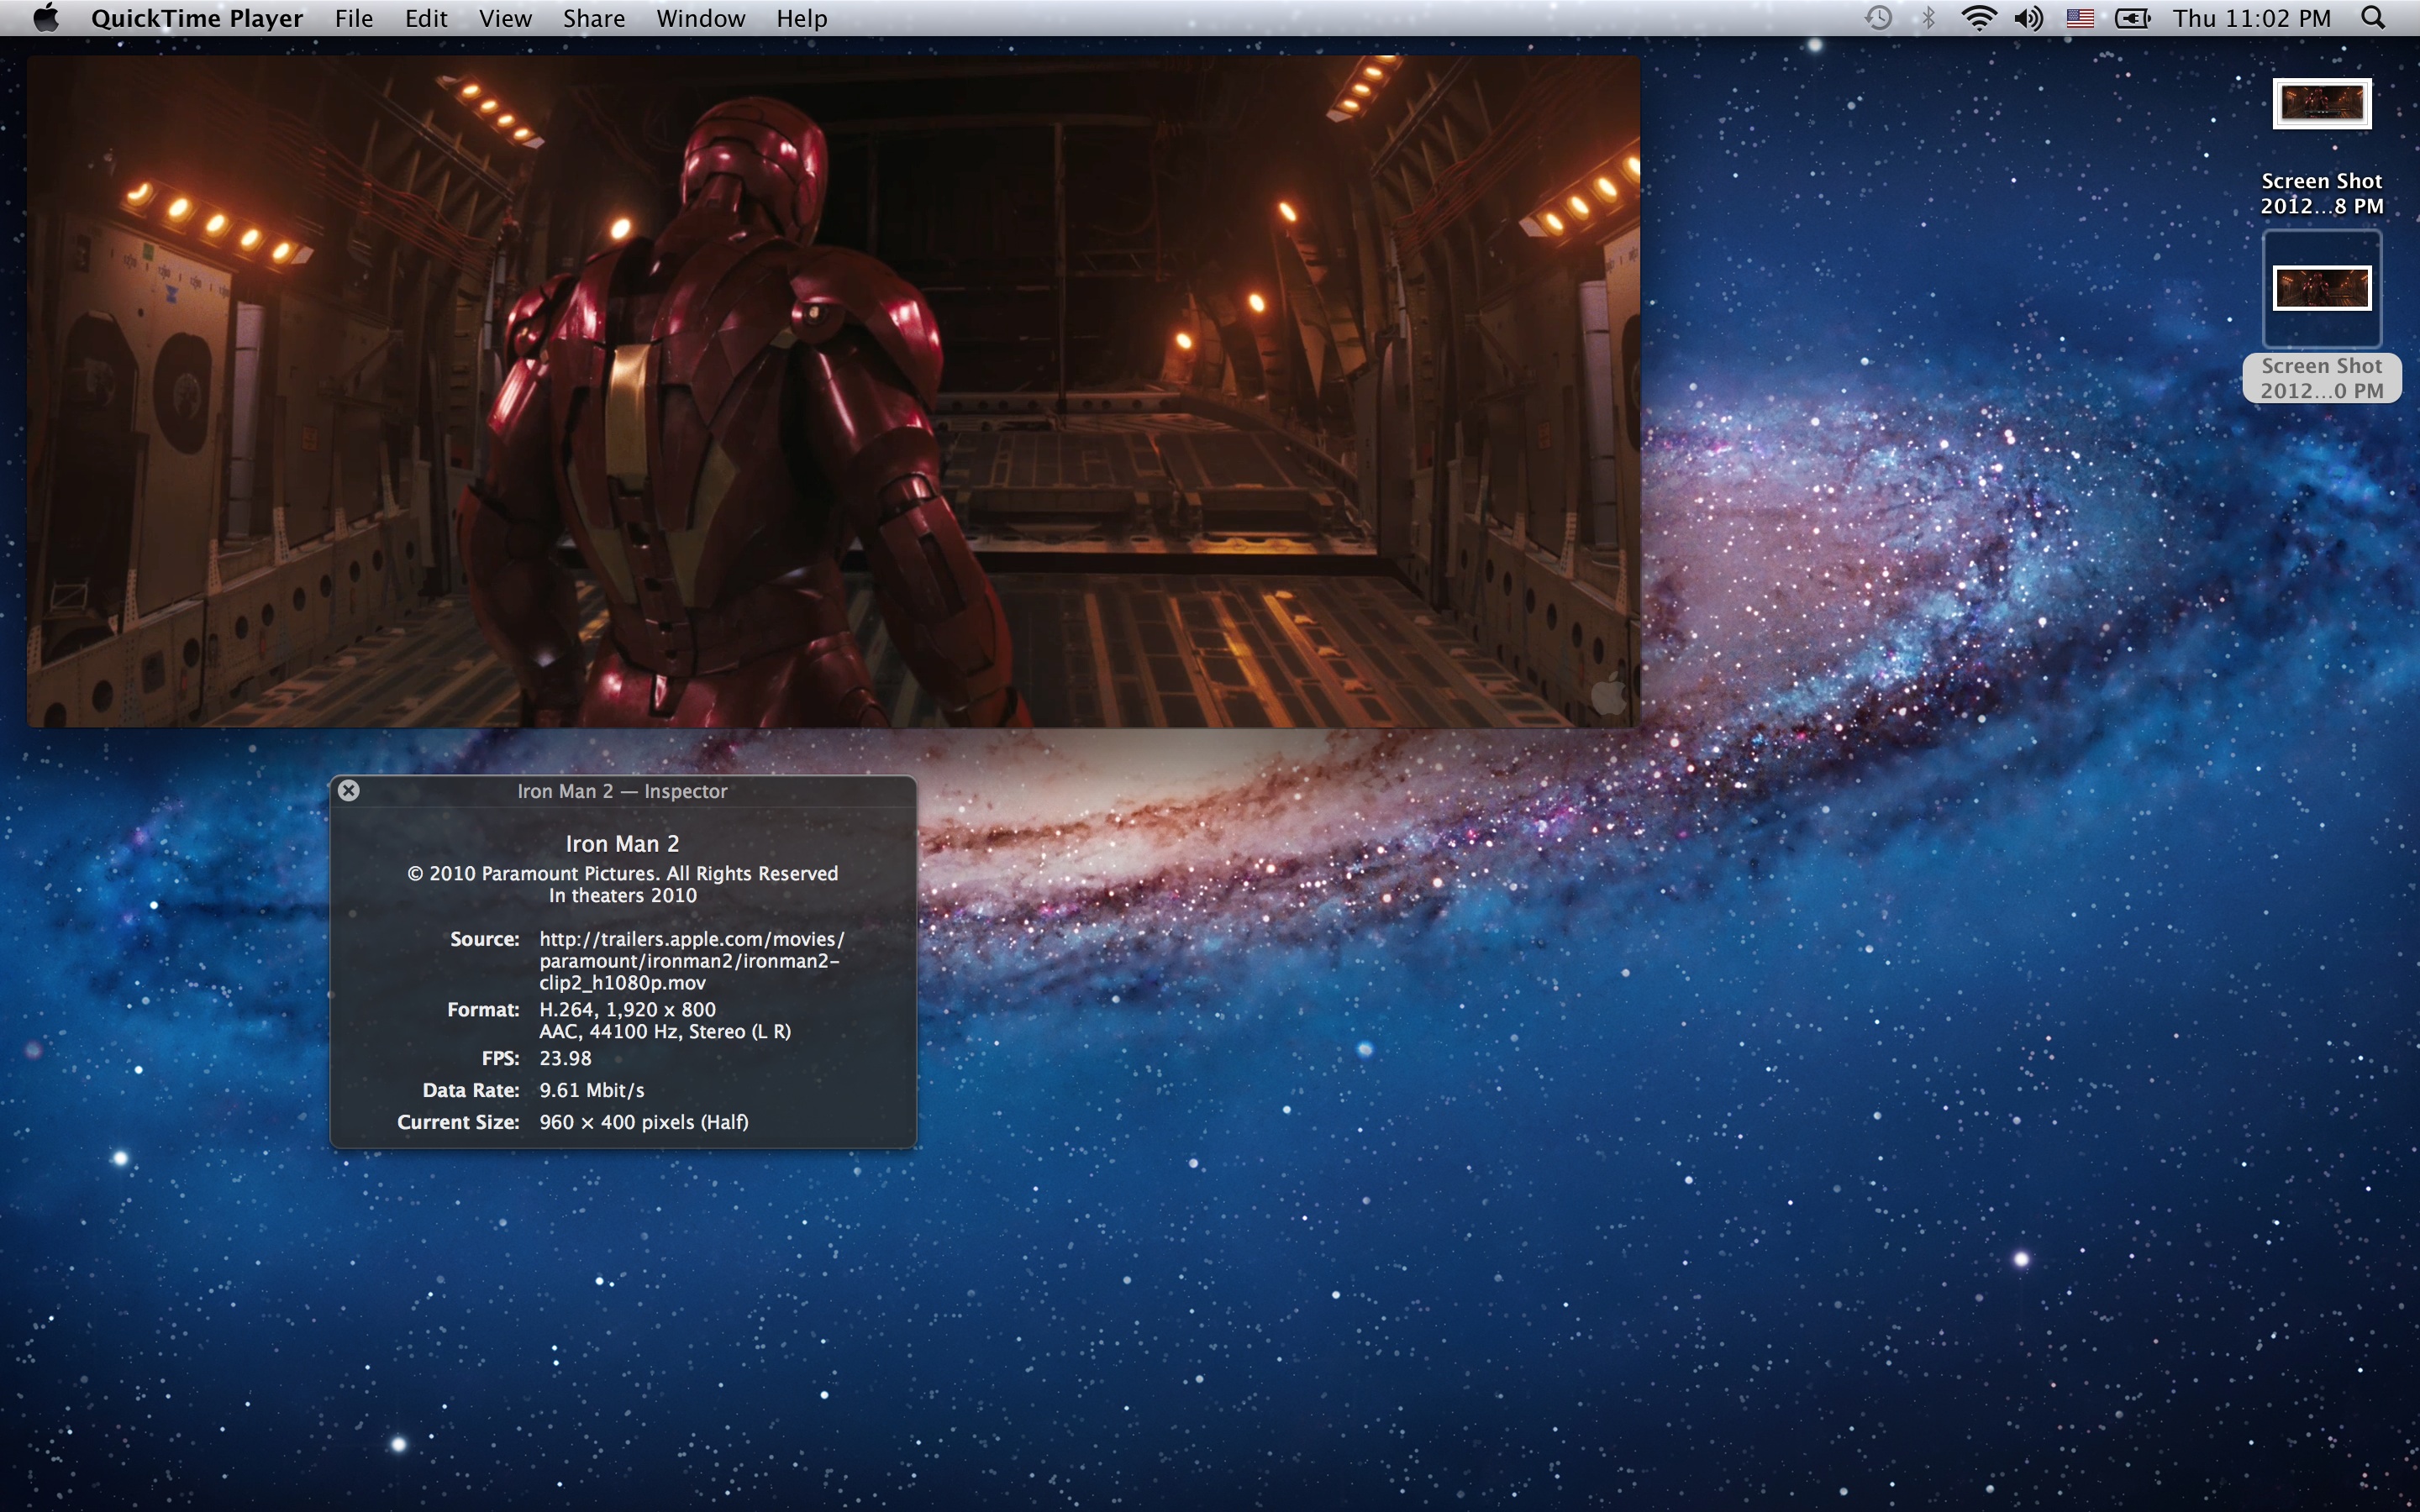Open the Edit menu
Image resolution: width=2420 pixels, height=1512 pixels.
coord(426,18)
